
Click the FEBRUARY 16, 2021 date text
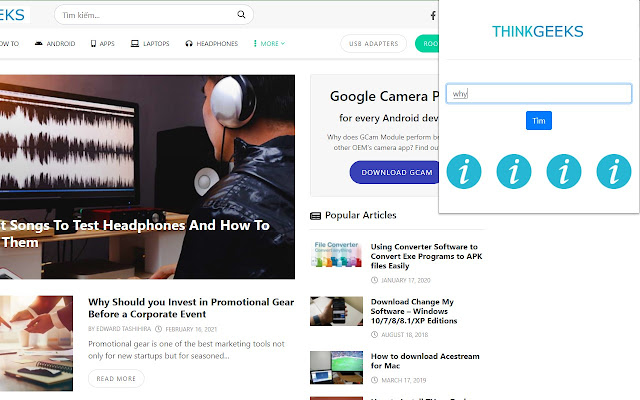click(191, 329)
